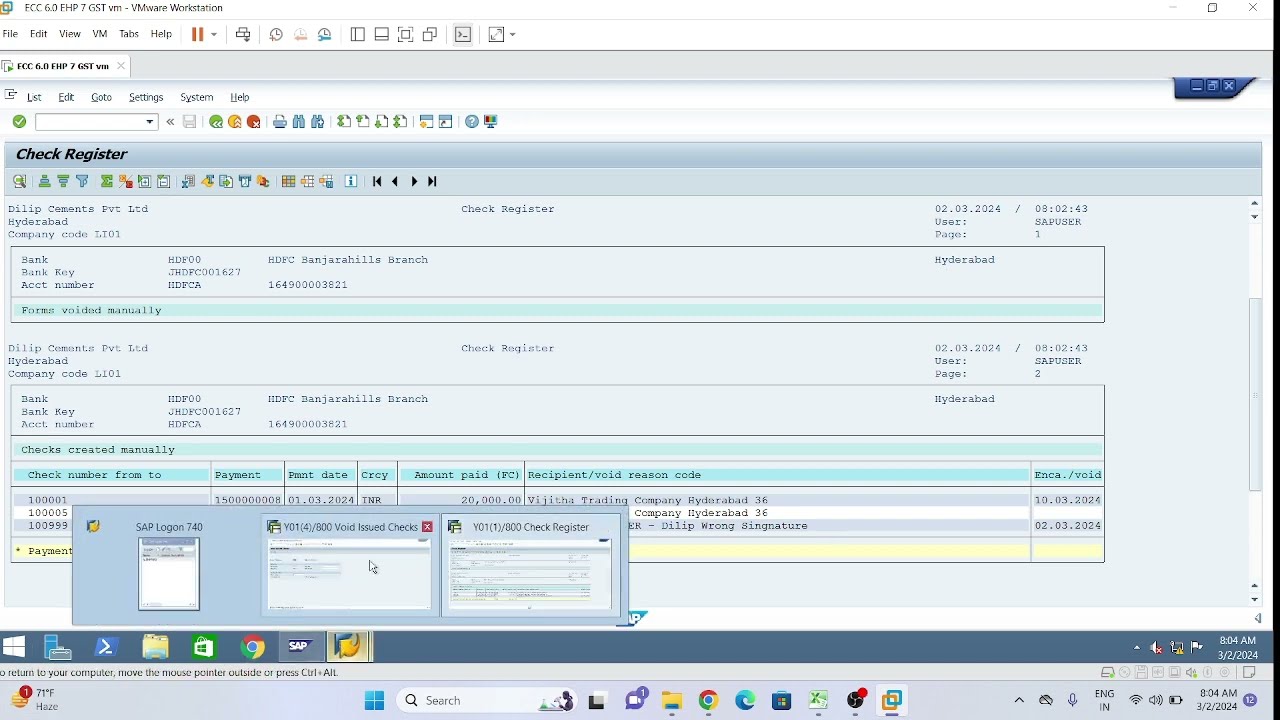1280x720 pixels.
Task: Click the Create New Session icon
Action: (427, 122)
